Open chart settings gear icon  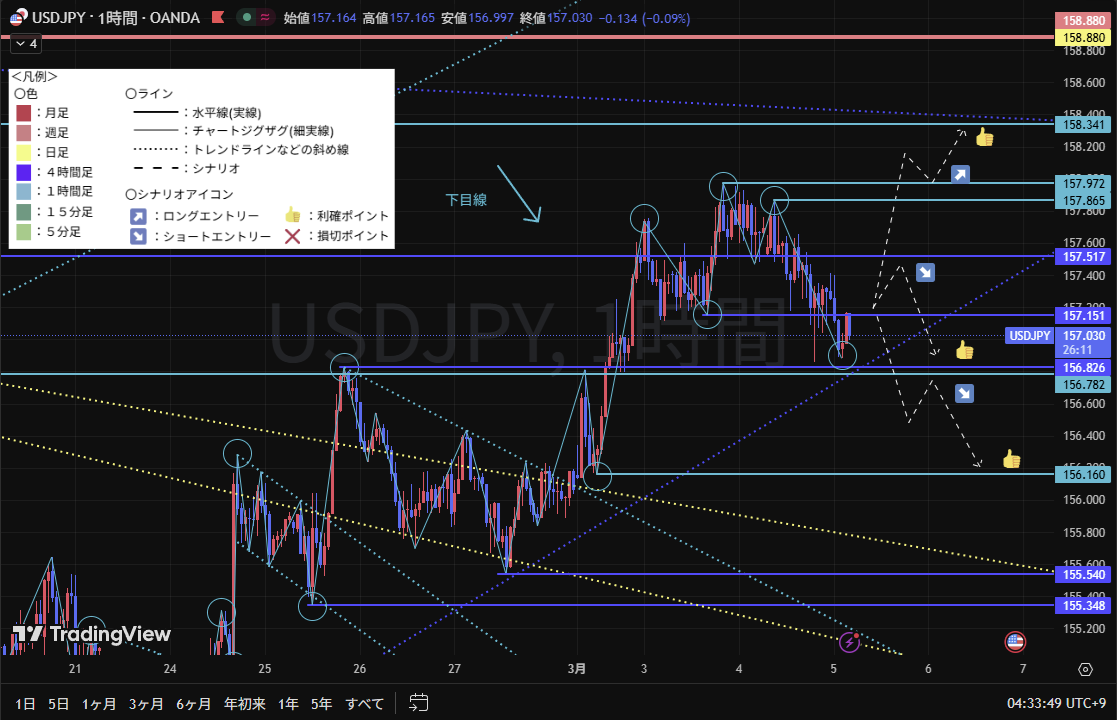[x=1085, y=668]
